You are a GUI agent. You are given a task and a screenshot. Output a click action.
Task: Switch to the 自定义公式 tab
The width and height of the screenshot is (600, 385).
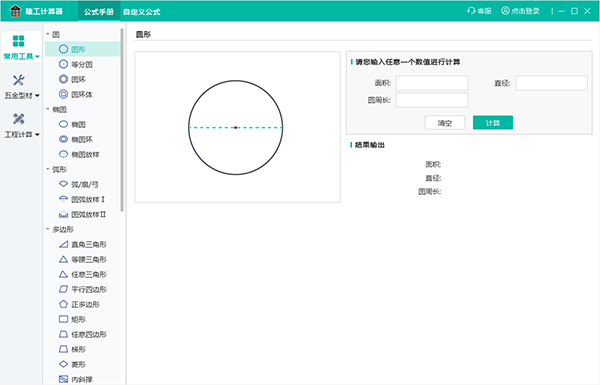[142, 12]
